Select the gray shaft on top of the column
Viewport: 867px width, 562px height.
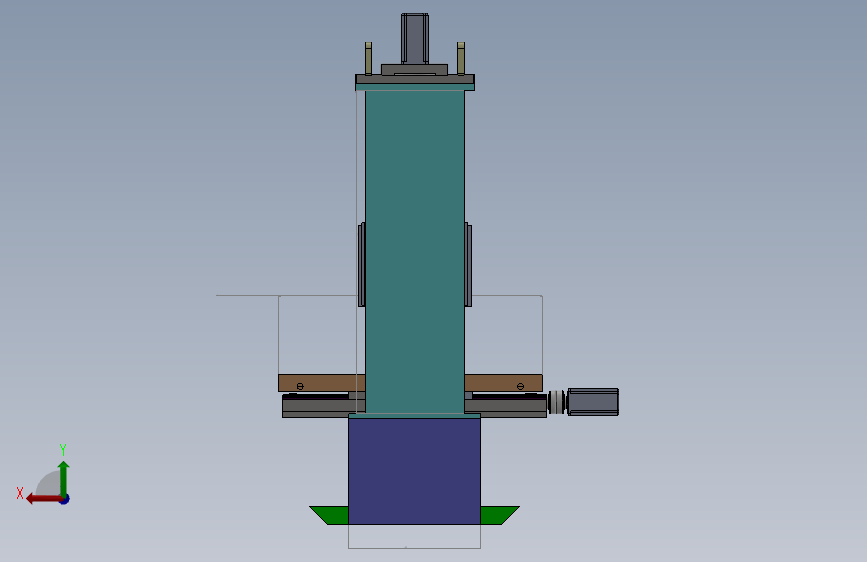pos(415,39)
